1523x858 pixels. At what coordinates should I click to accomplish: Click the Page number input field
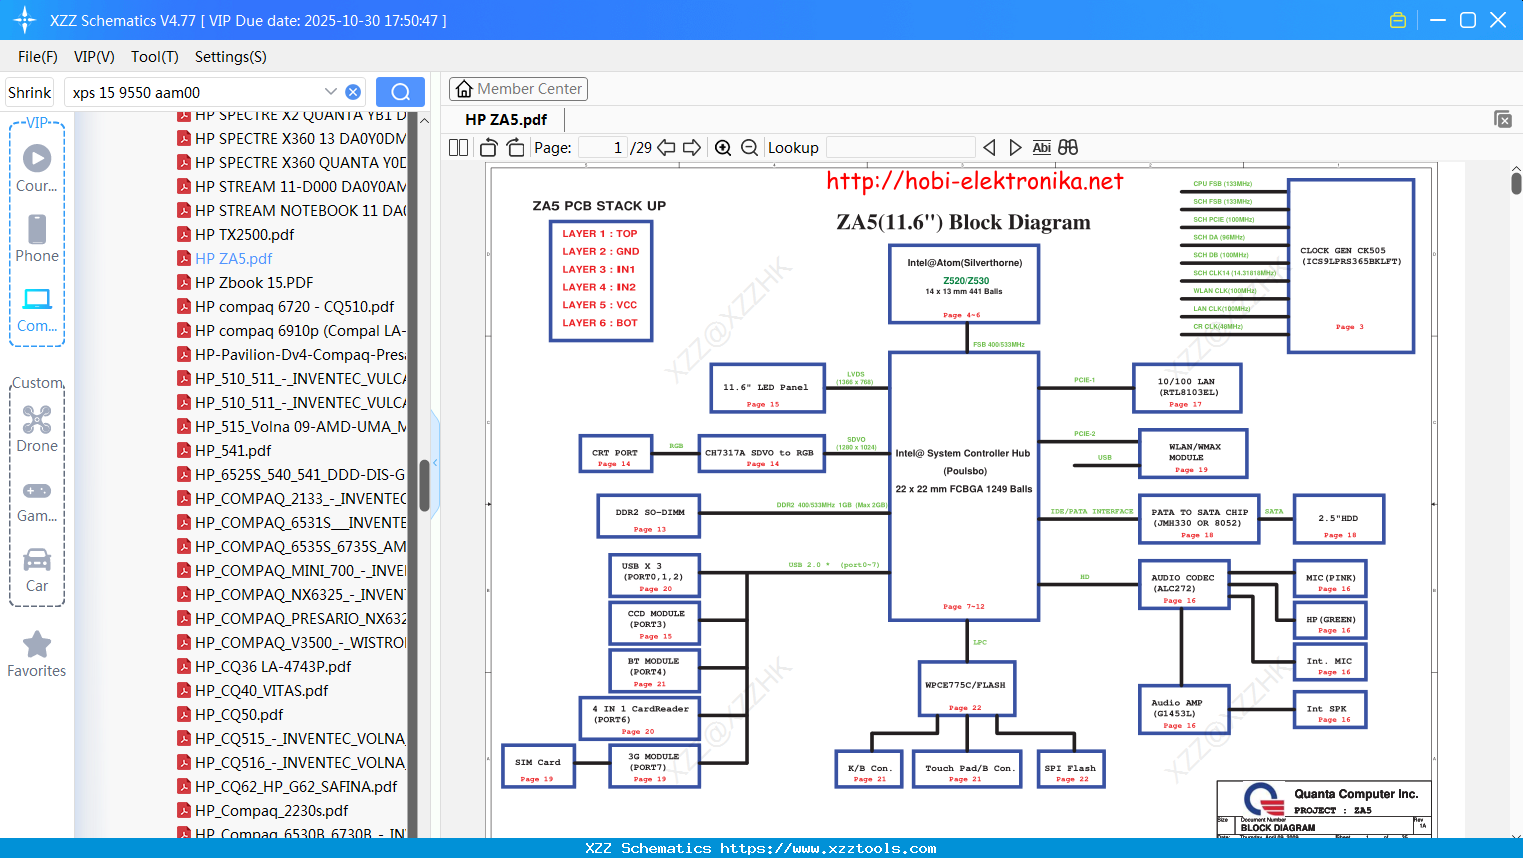pyautogui.click(x=603, y=148)
